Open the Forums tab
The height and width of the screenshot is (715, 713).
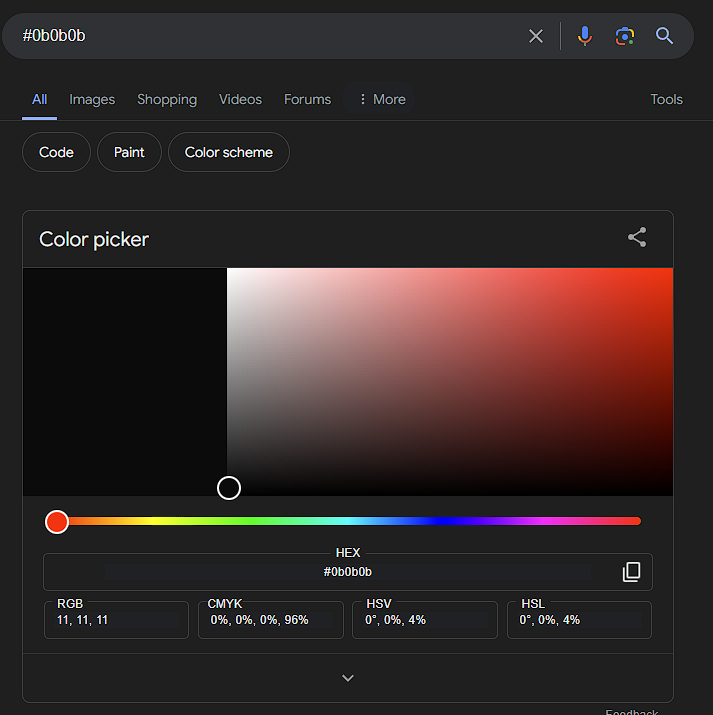pyautogui.click(x=307, y=99)
